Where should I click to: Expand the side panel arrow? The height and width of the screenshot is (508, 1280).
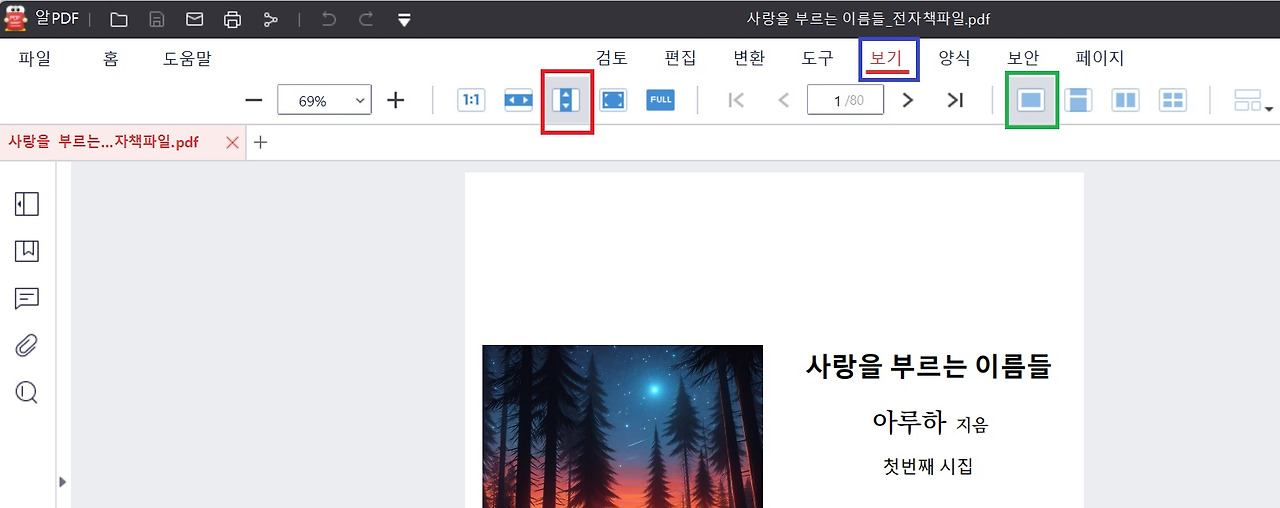coord(62,481)
